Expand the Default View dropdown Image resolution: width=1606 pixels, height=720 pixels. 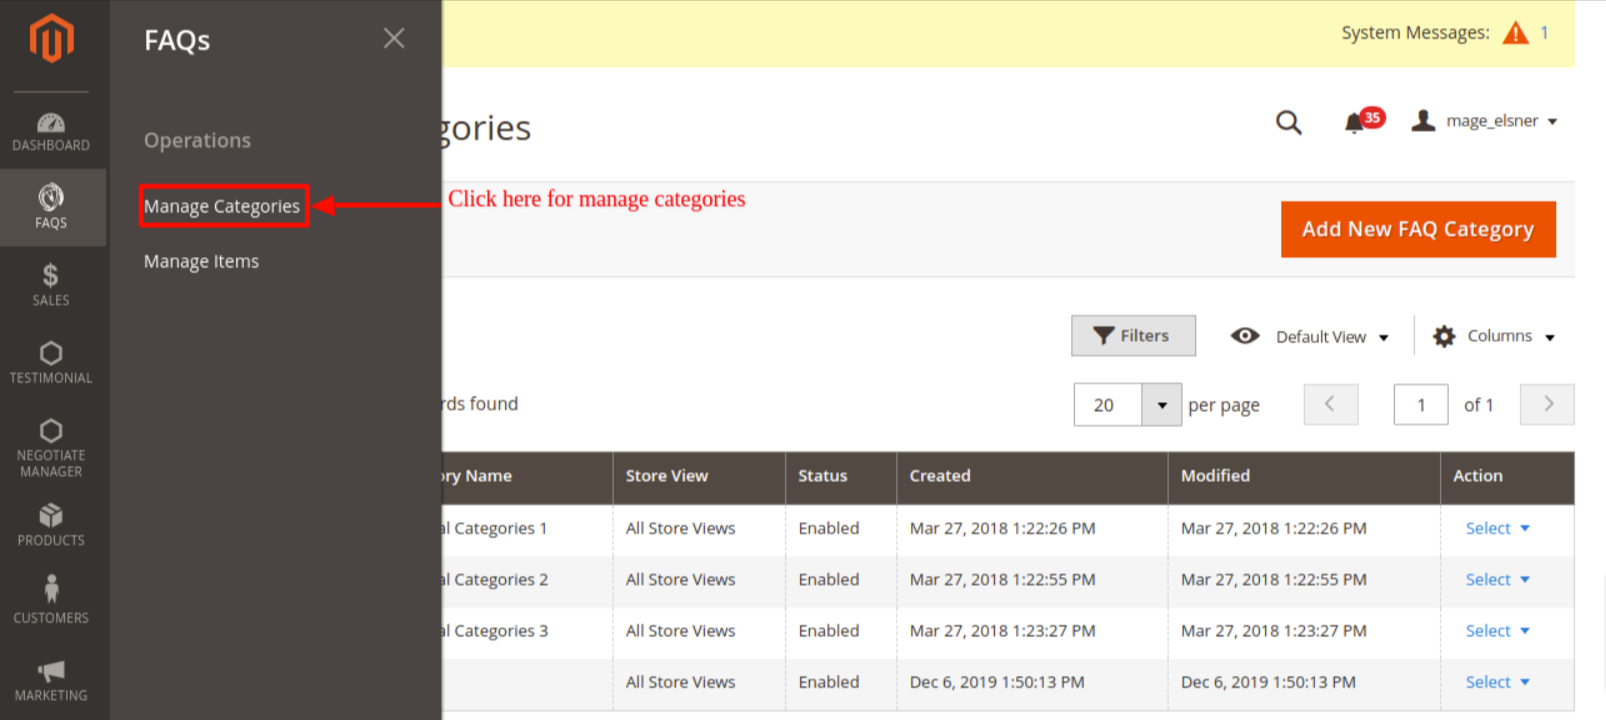1310,337
